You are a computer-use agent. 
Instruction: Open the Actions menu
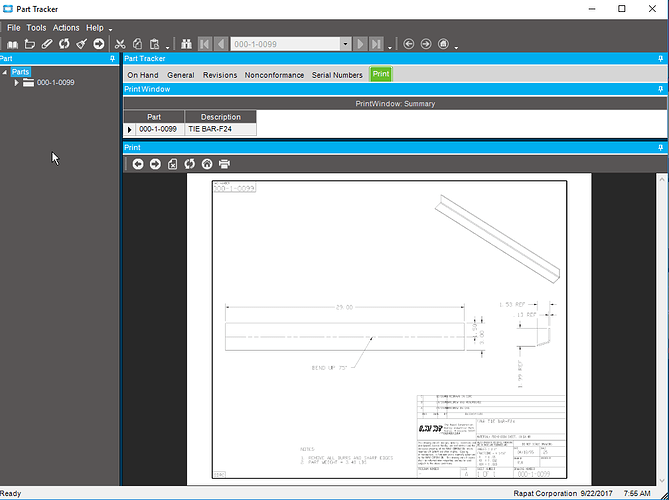coord(66,28)
